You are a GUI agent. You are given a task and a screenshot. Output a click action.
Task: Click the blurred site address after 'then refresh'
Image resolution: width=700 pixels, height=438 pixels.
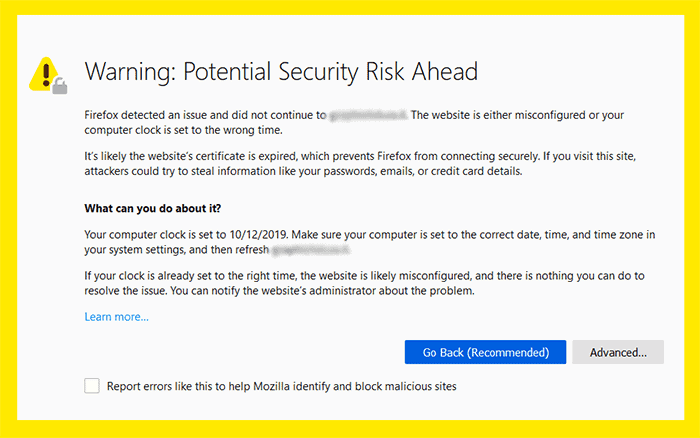(311, 250)
